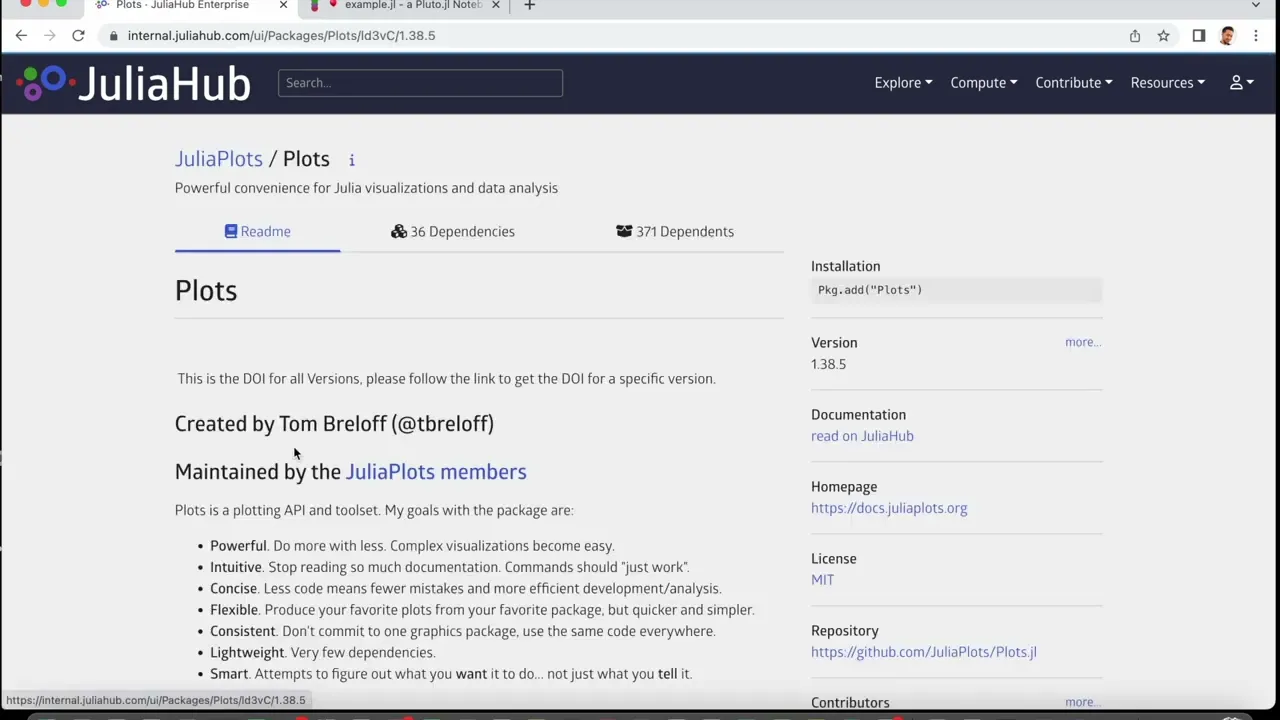Toggle the browser side panel icon
Screen dimensions: 1280x720
pyautogui.click(x=1199, y=35)
